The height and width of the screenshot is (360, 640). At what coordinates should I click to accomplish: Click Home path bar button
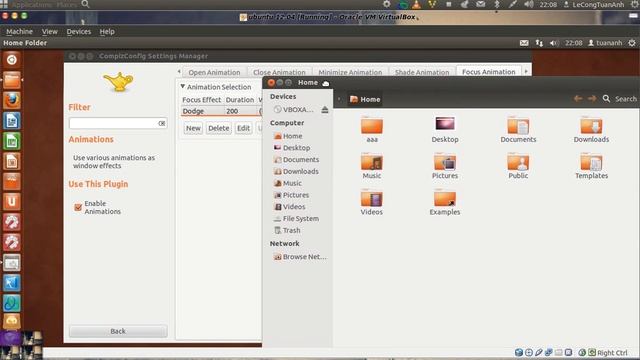(x=365, y=99)
